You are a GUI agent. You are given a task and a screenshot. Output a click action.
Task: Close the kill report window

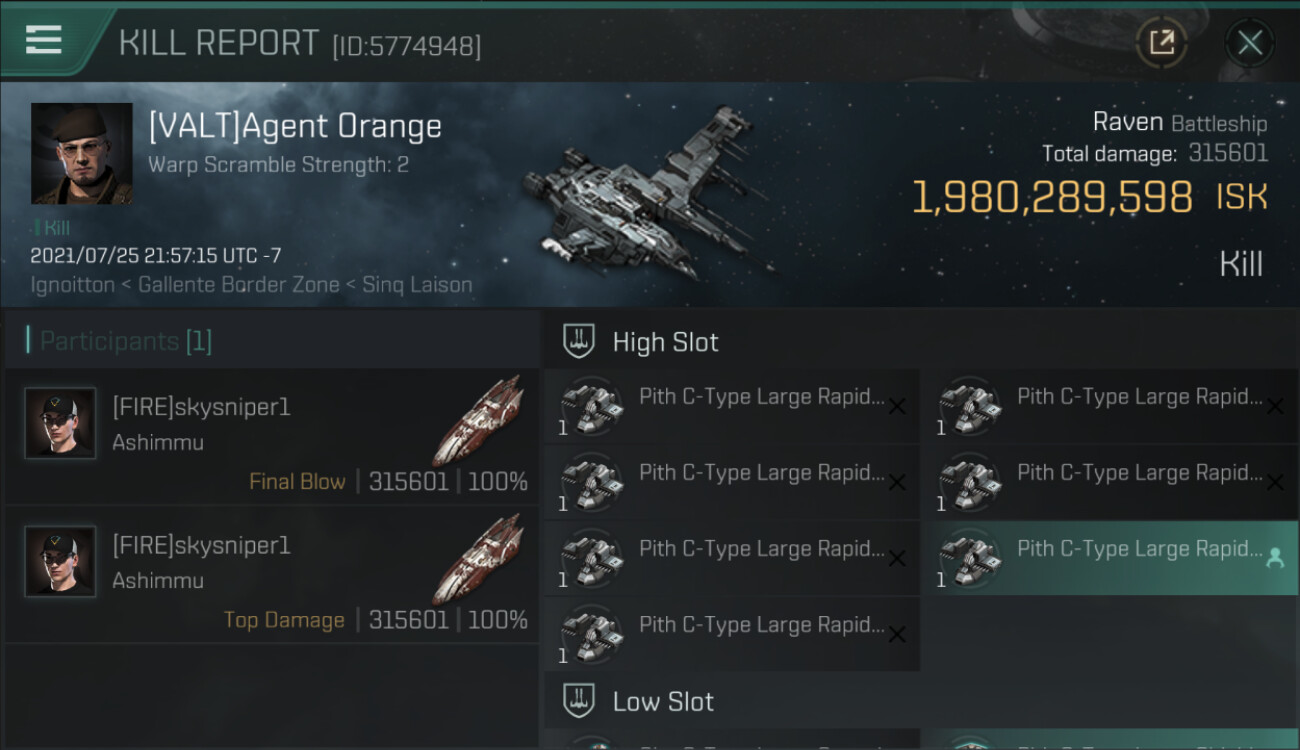[1249, 42]
